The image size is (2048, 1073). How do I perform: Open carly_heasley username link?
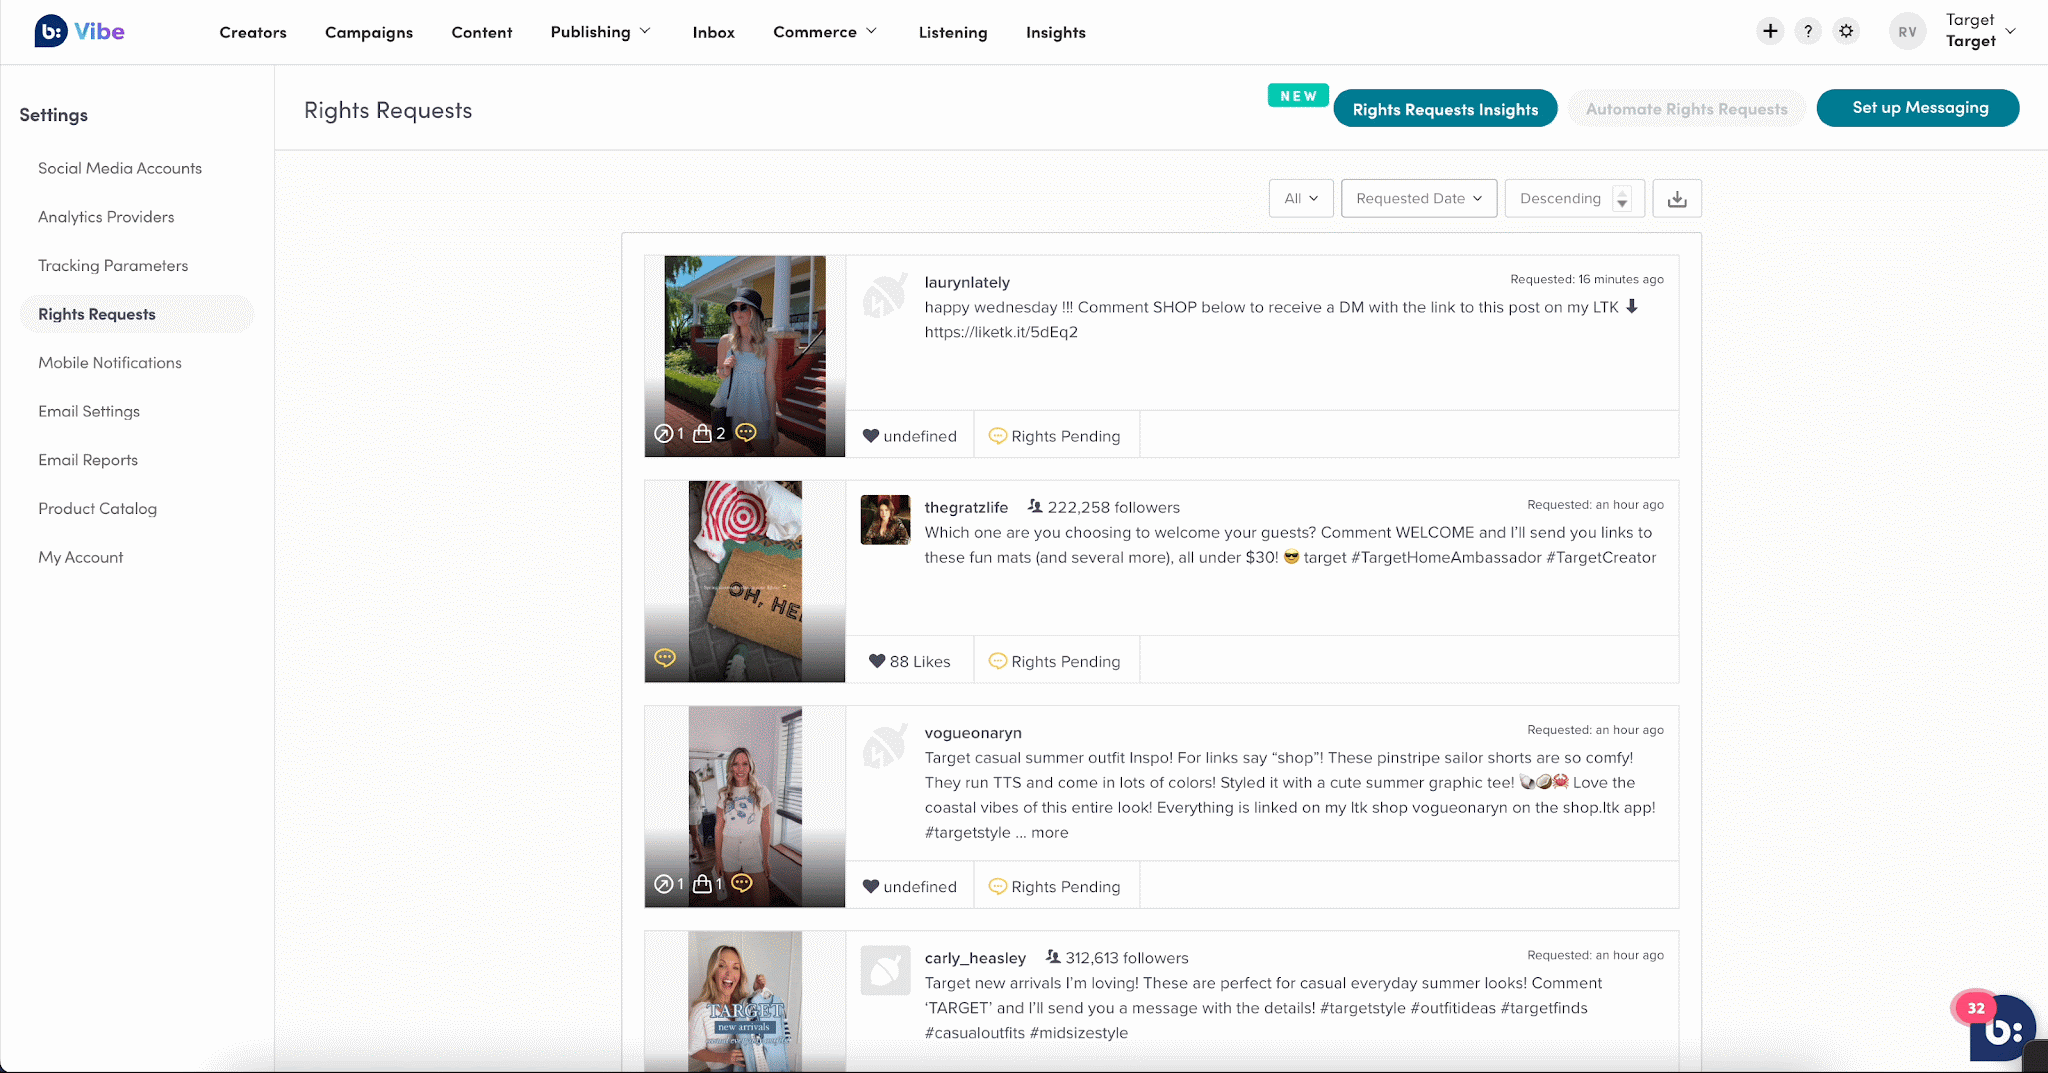[x=975, y=958]
